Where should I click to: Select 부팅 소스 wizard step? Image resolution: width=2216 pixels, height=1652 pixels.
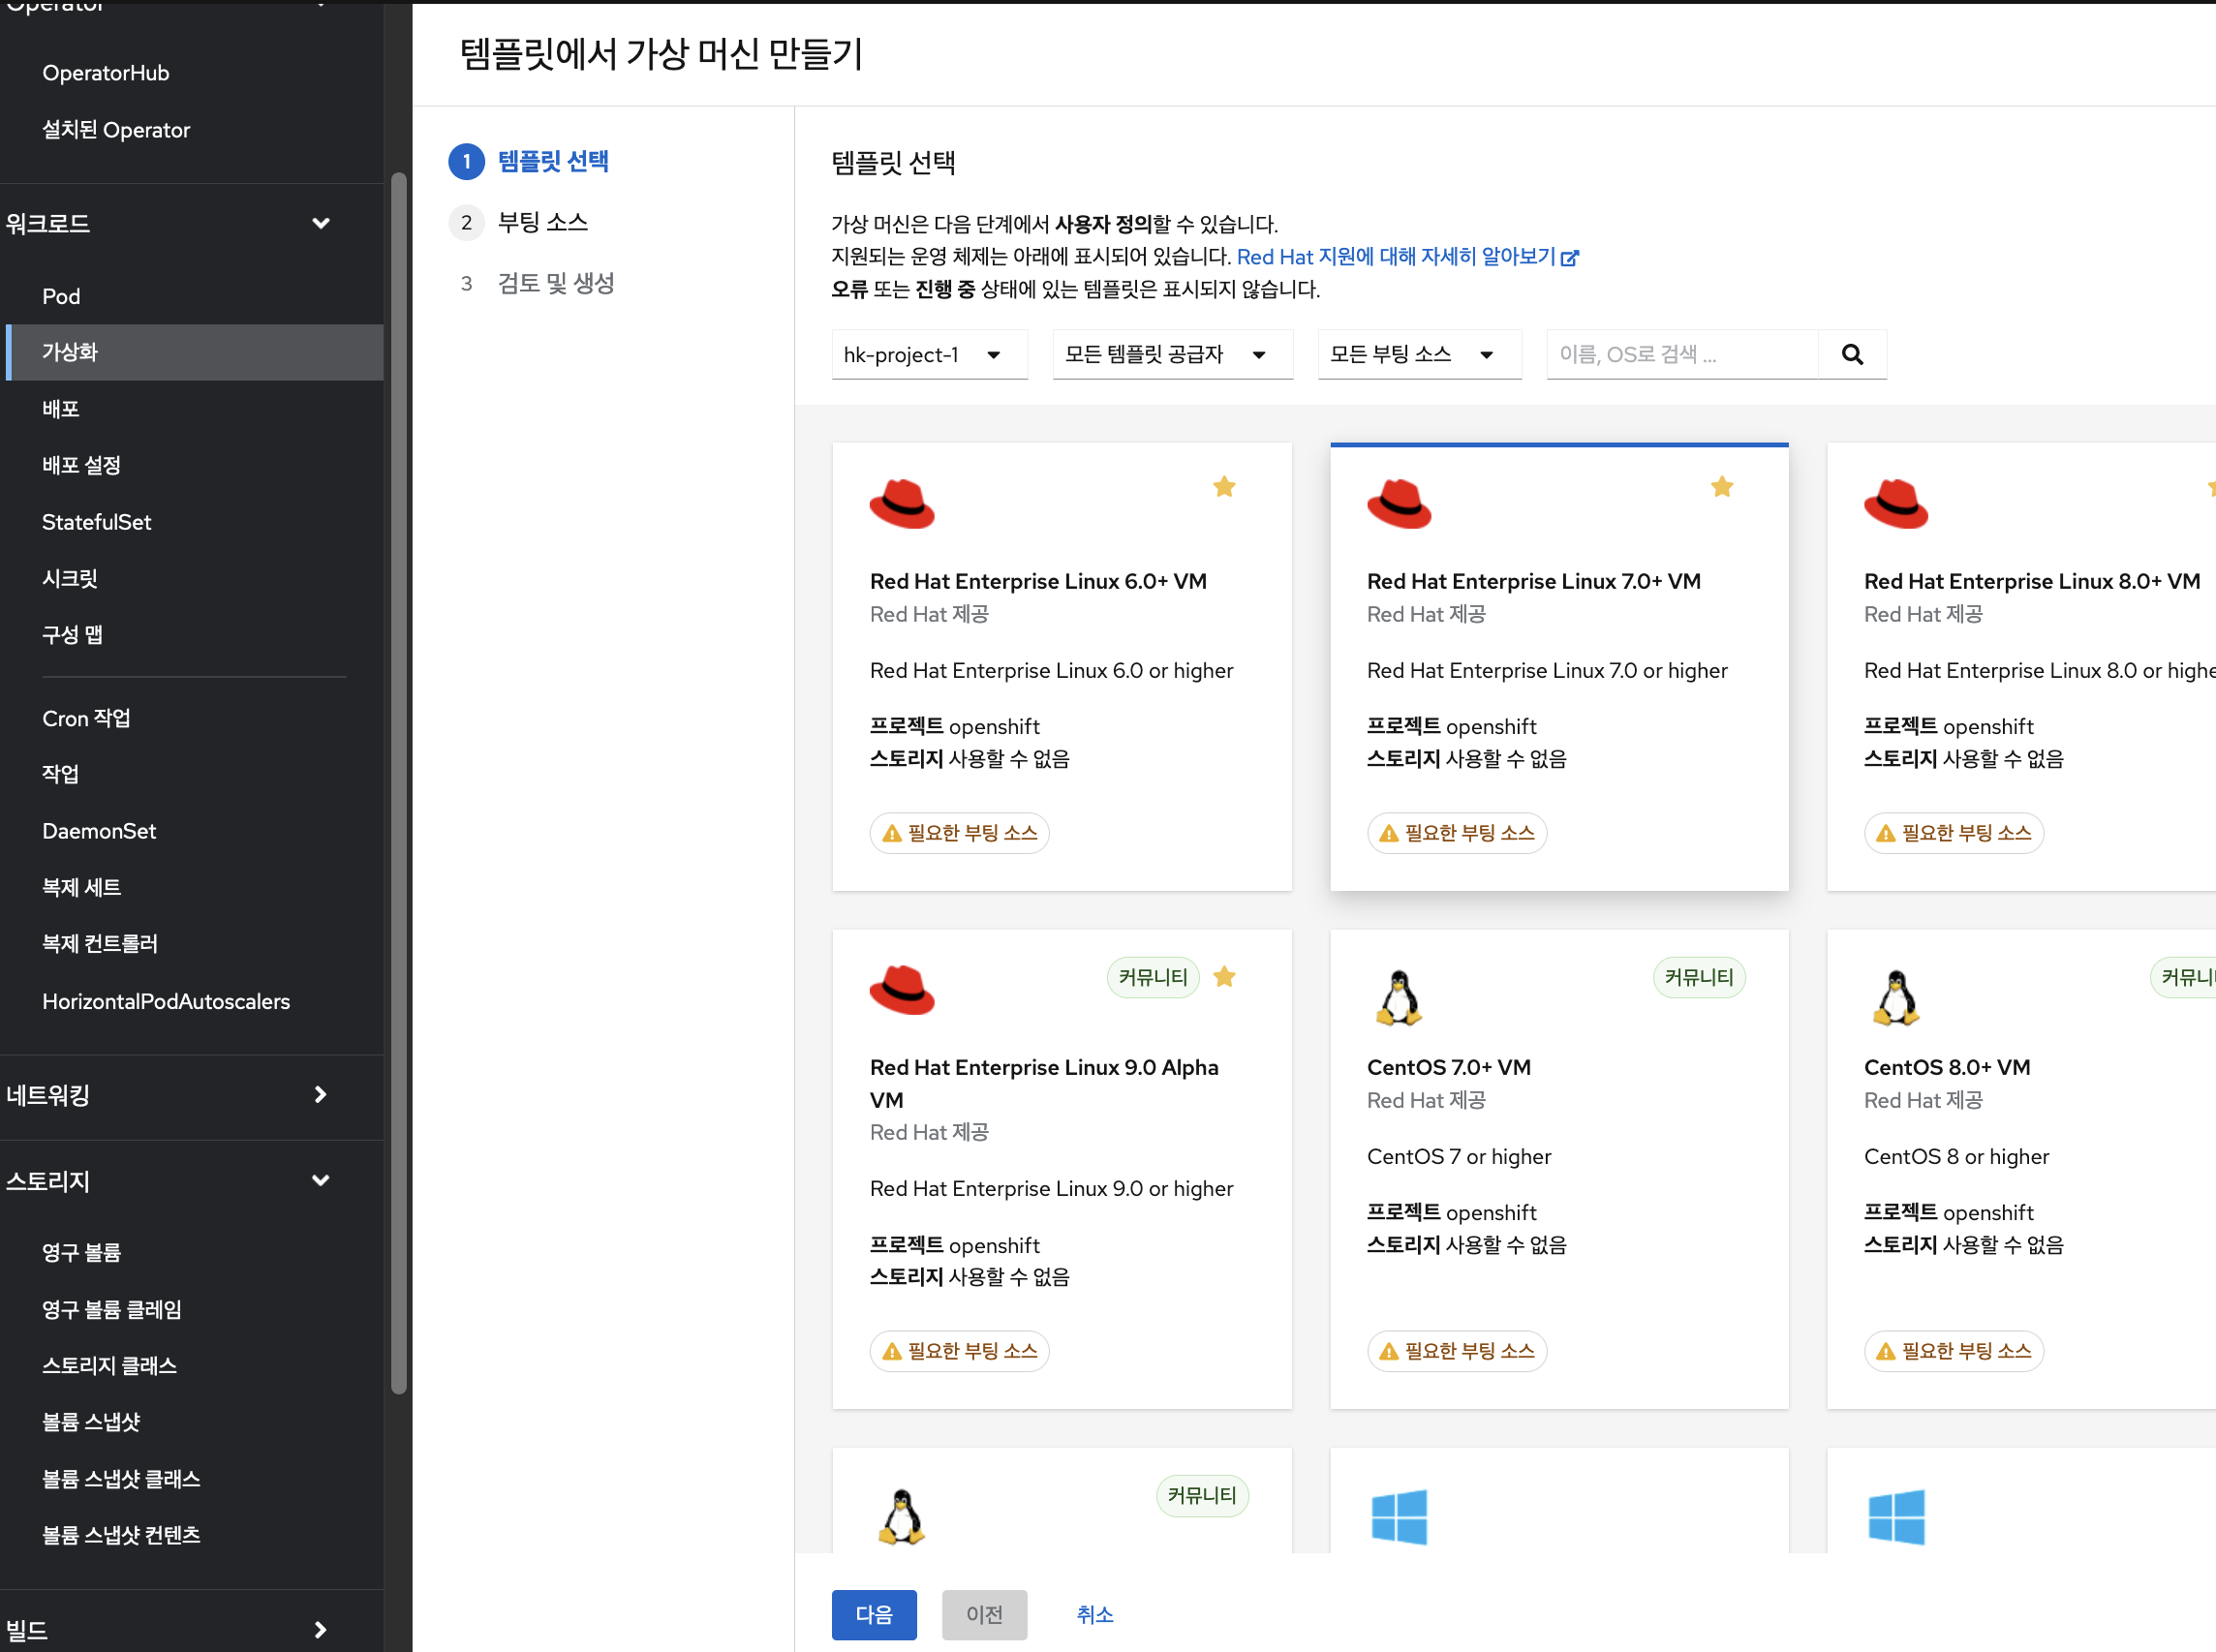(x=543, y=222)
